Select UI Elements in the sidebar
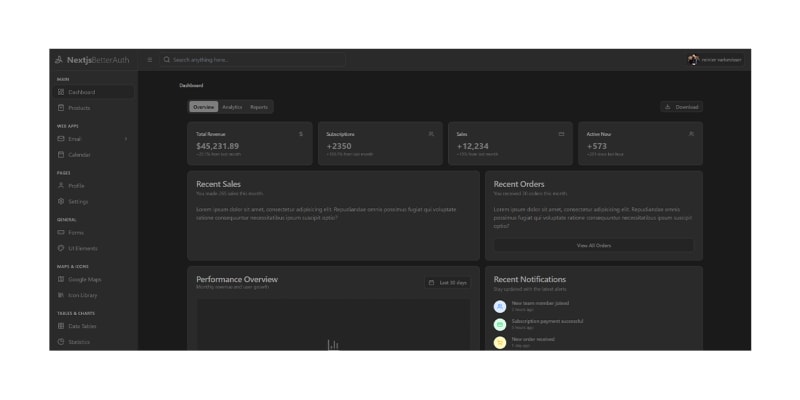 tap(82, 248)
